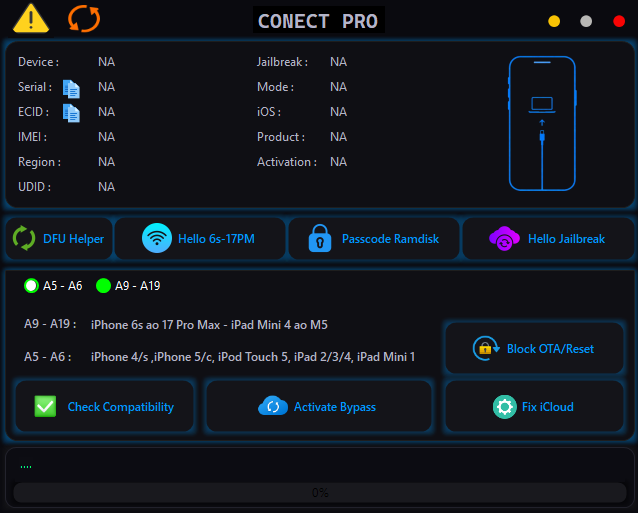
Task: Click the Activation value NA
Action: pos(339,162)
